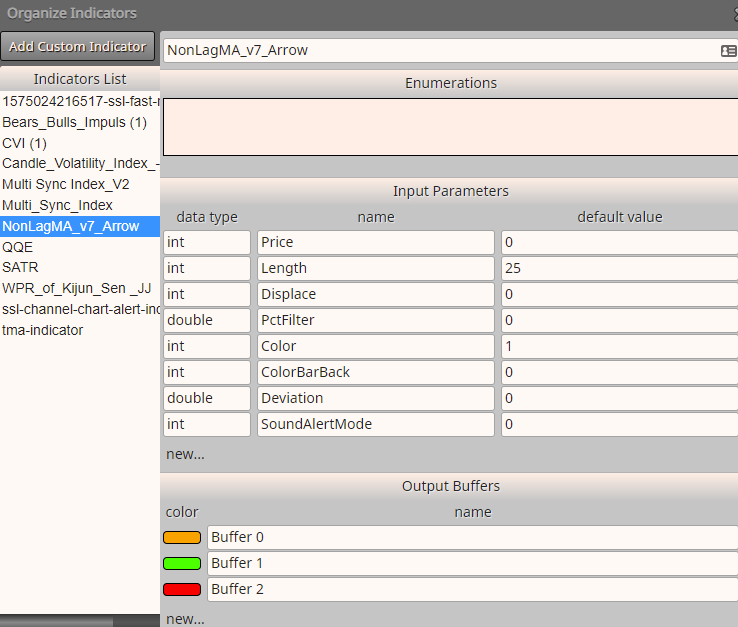Edit Length default value 25
This screenshot has width=738, height=627.
pos(619,268)
